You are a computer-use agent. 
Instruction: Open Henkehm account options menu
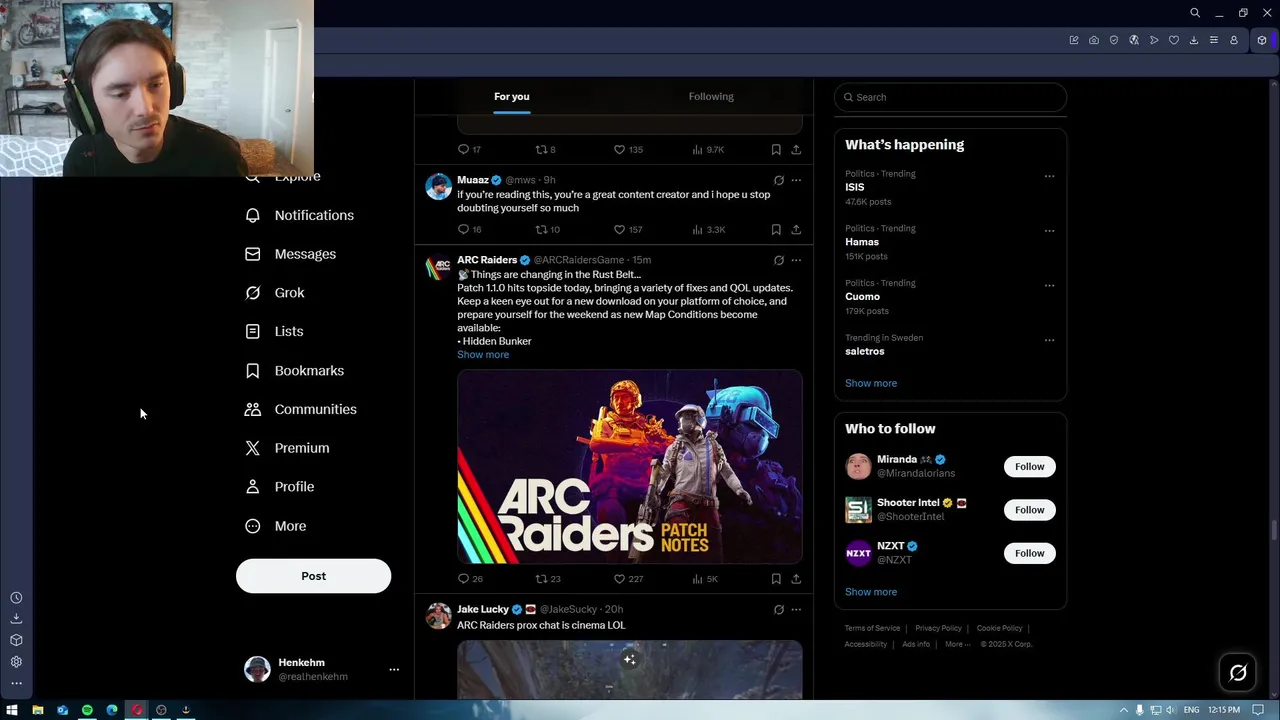click(394, 670)
